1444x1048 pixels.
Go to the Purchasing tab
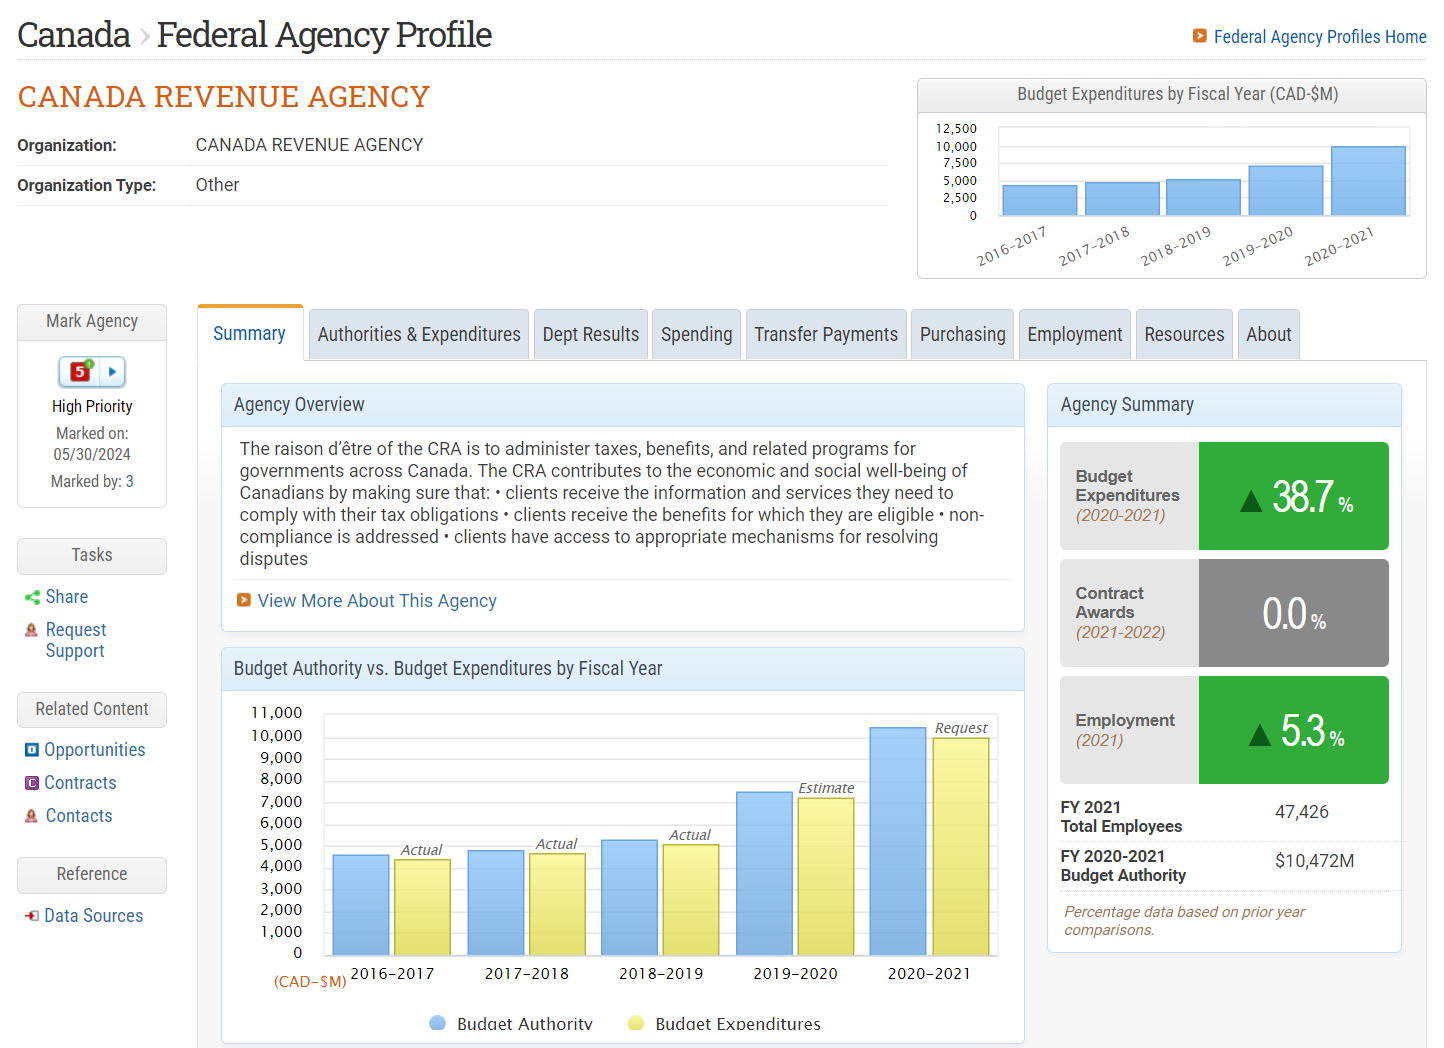point(963,335)
